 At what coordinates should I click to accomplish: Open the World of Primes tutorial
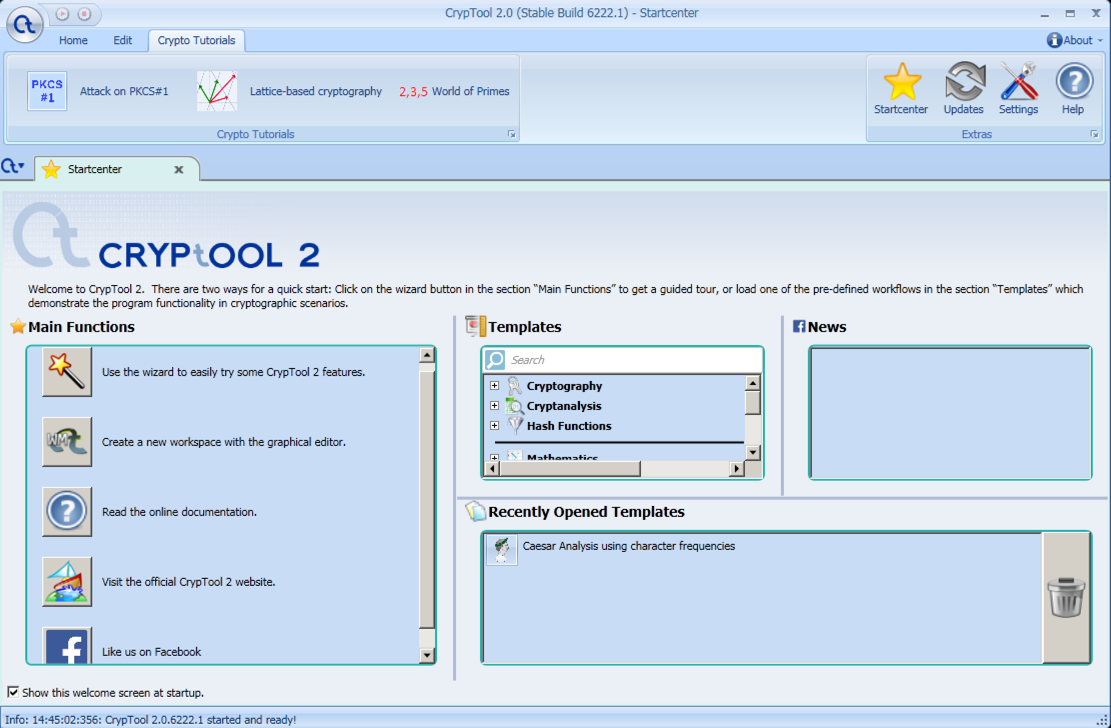(454, 91)
